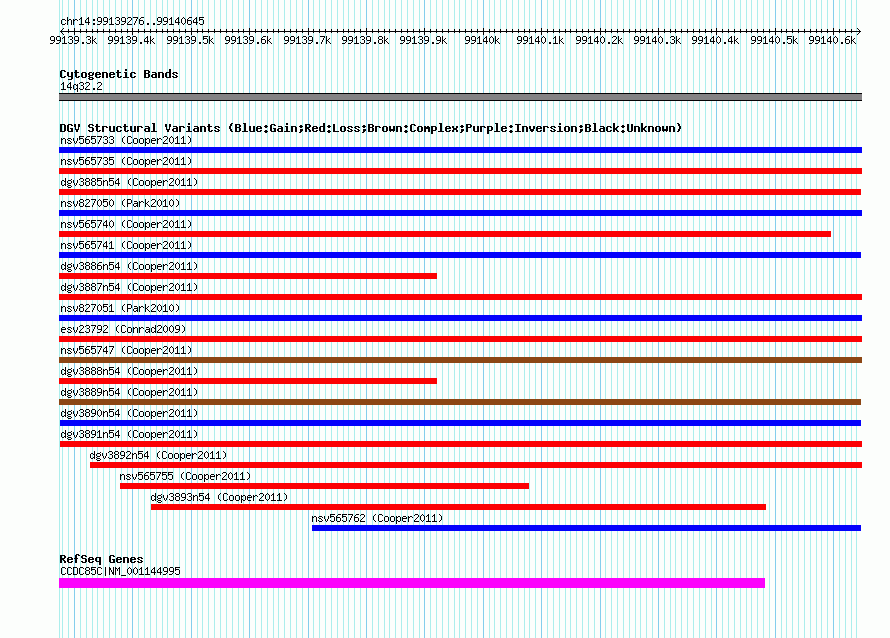
Task: Click the chr14:99139276..99140645 coordinate label
Action: 132,21
